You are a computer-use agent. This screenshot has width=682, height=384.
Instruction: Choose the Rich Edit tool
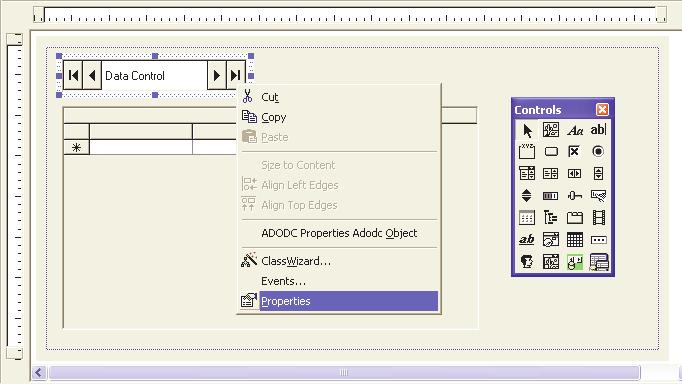coord(527,240)
